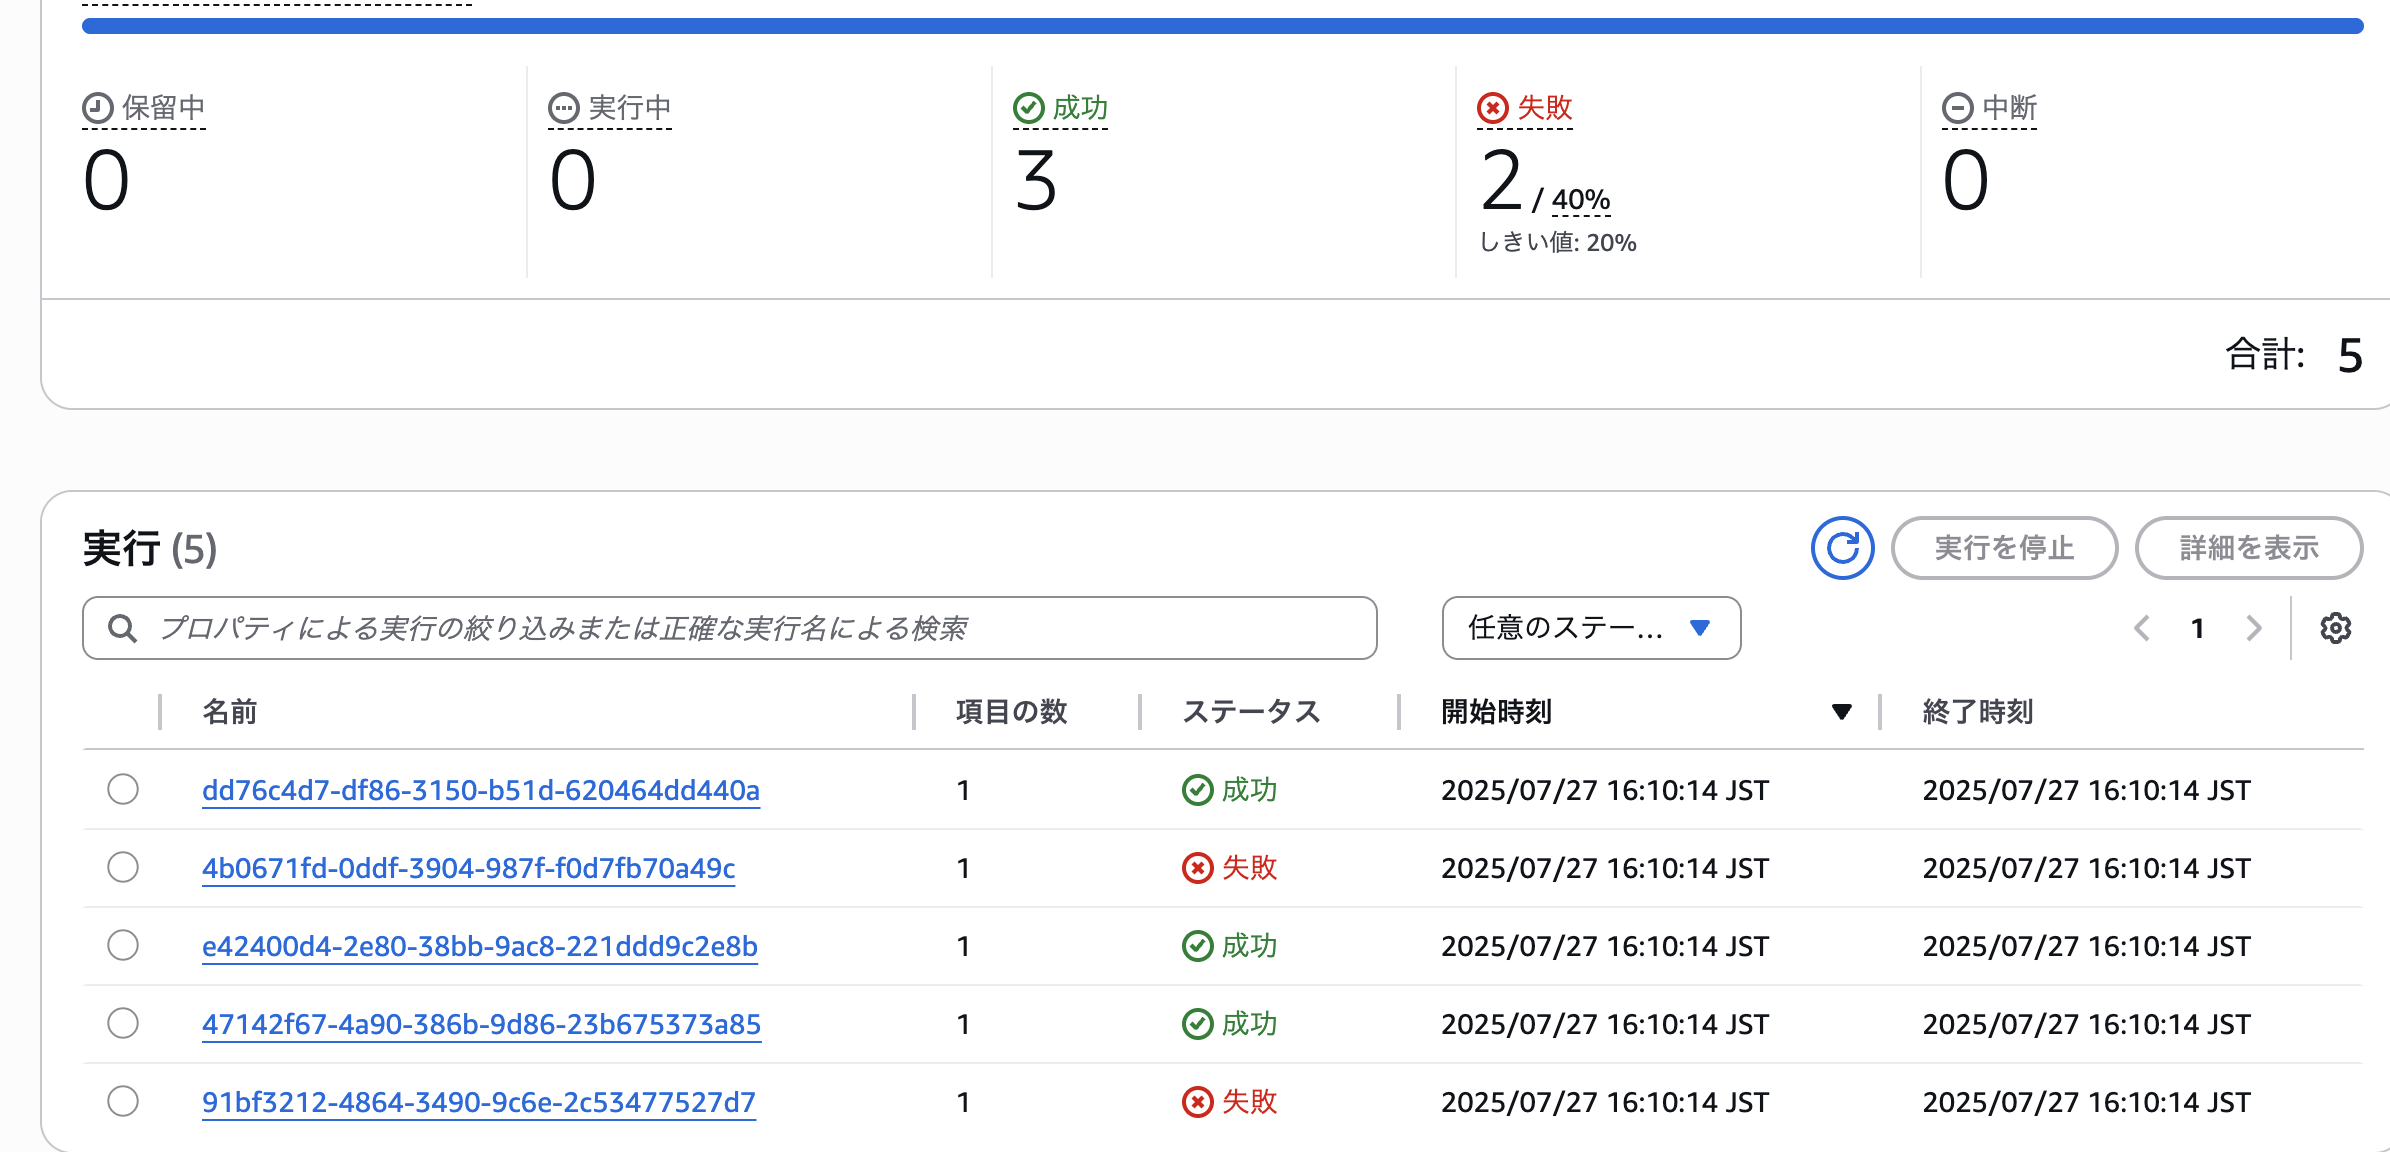Click start time in 47142f67 row
2390x1152 pixels.
click(1605, 1024)
